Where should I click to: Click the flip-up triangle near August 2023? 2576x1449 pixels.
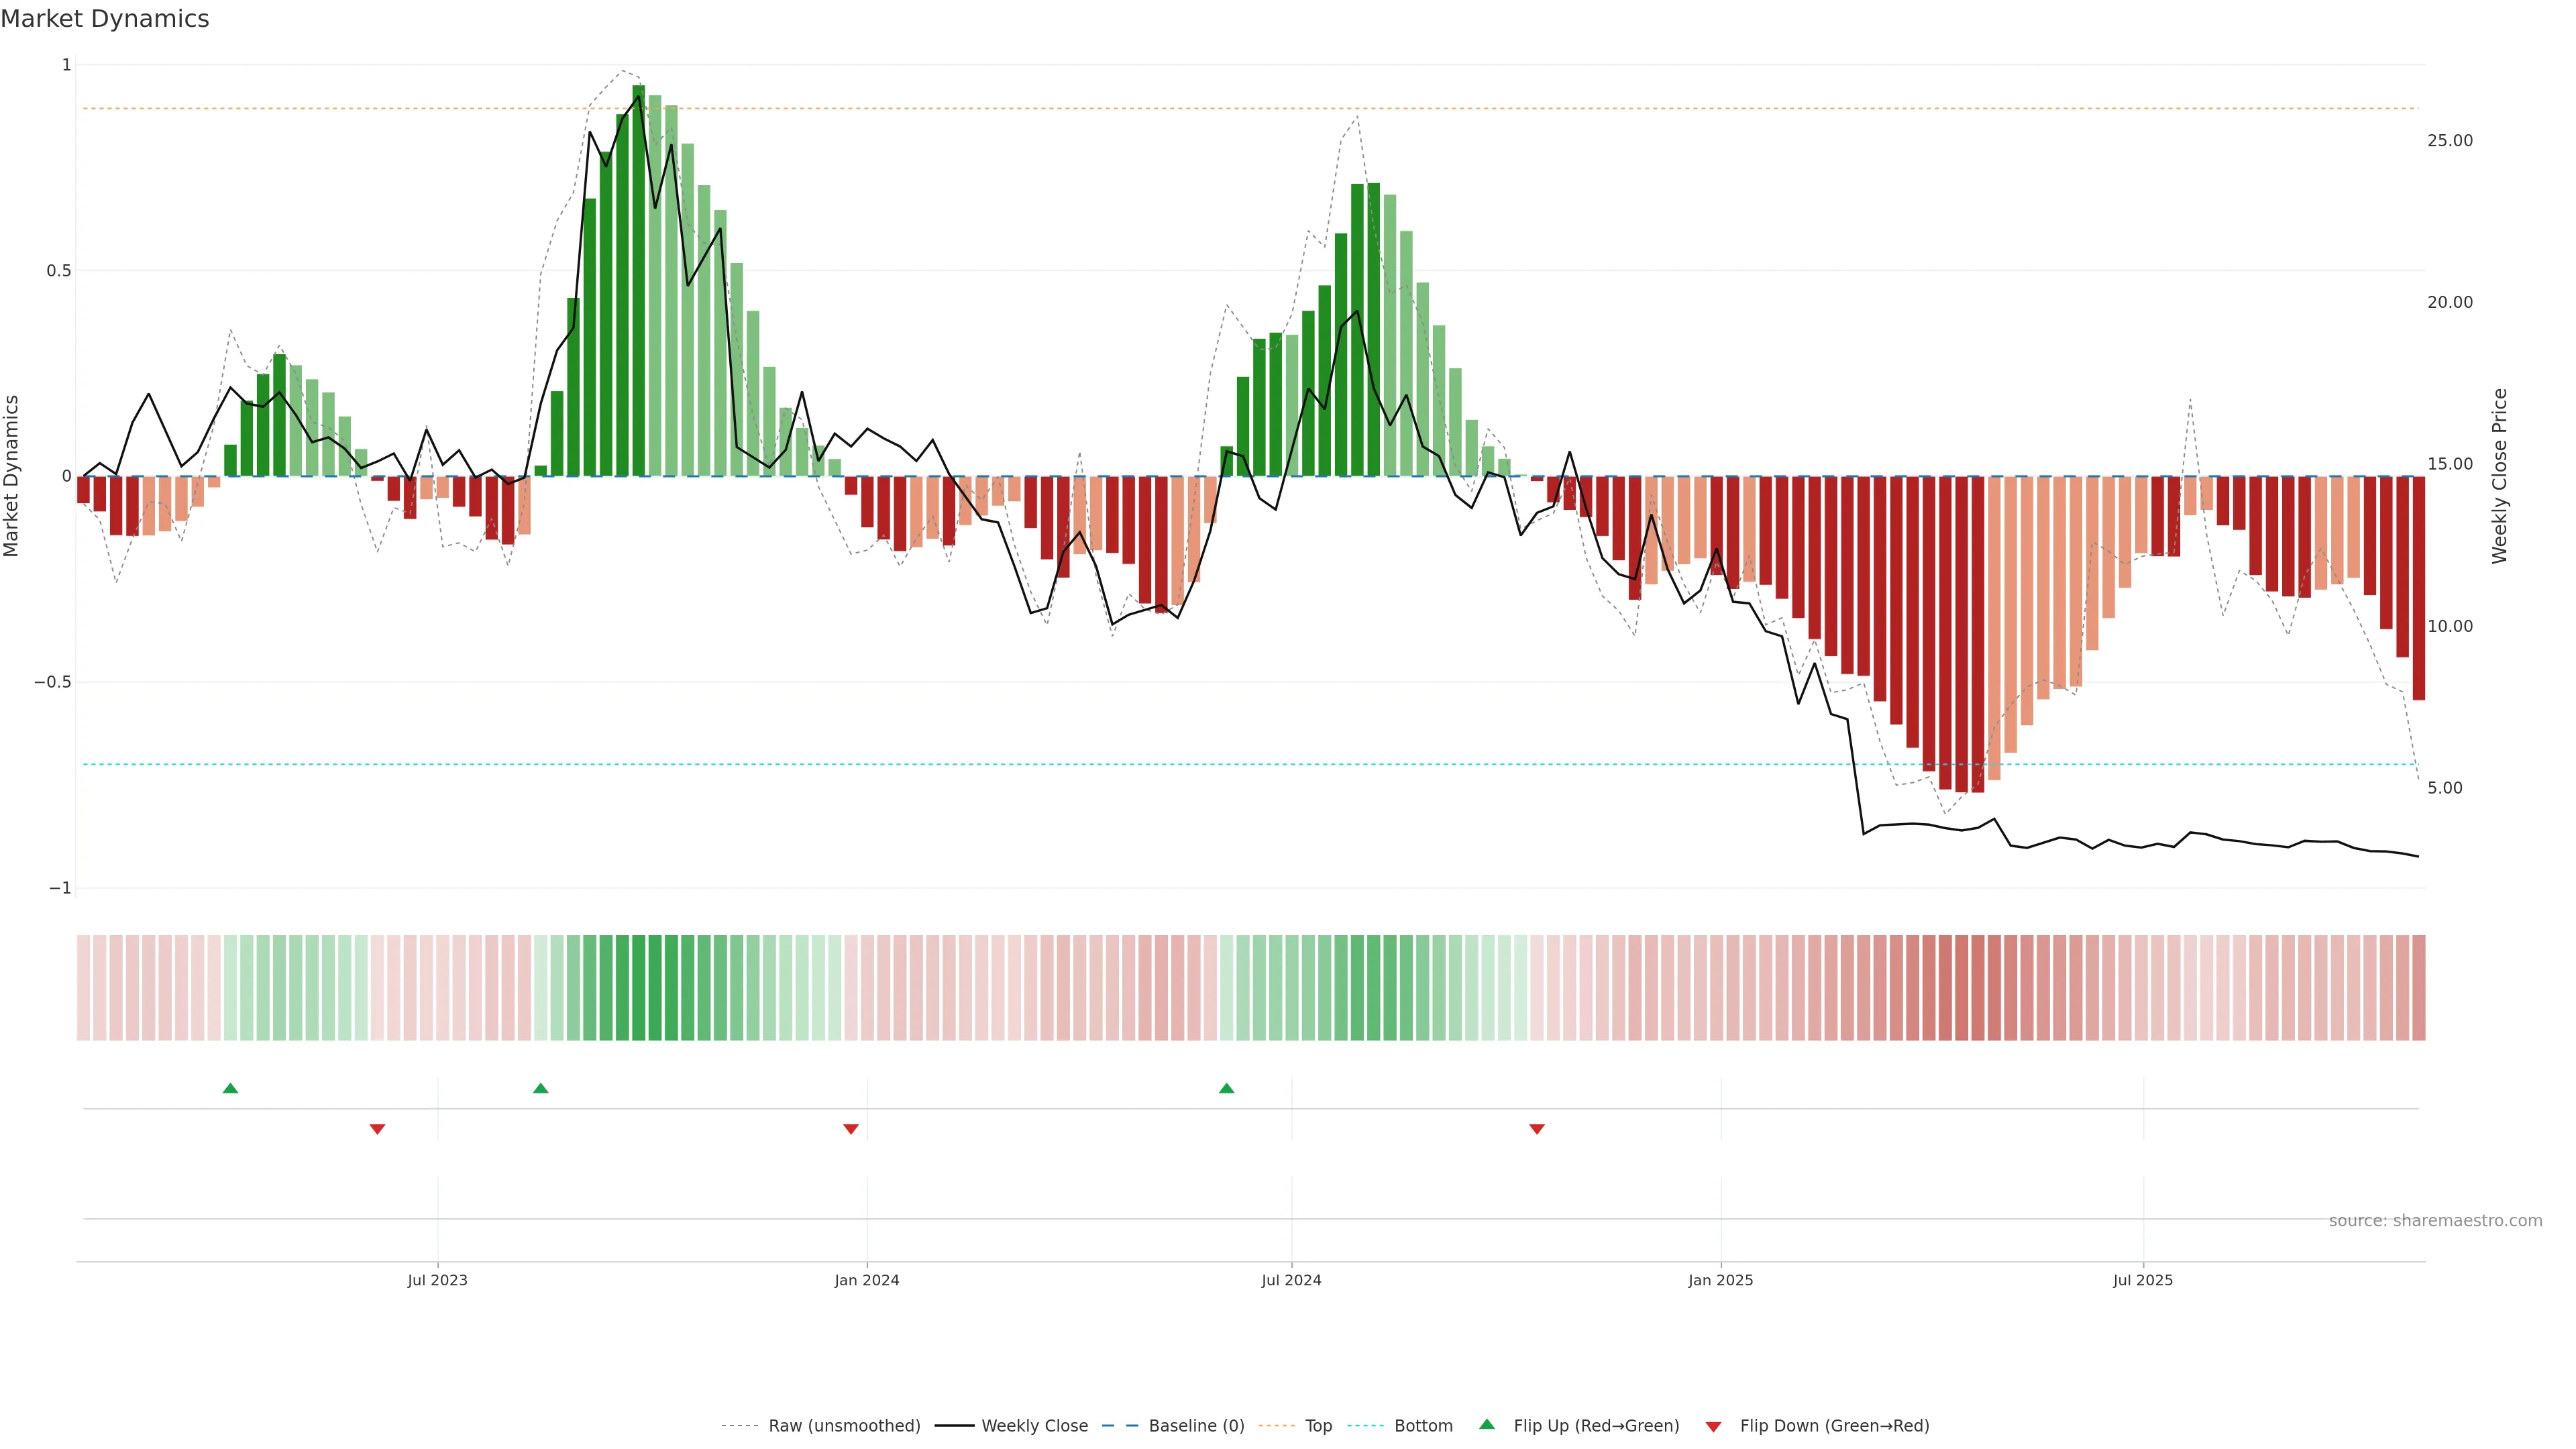click(x=541, y=1088)
